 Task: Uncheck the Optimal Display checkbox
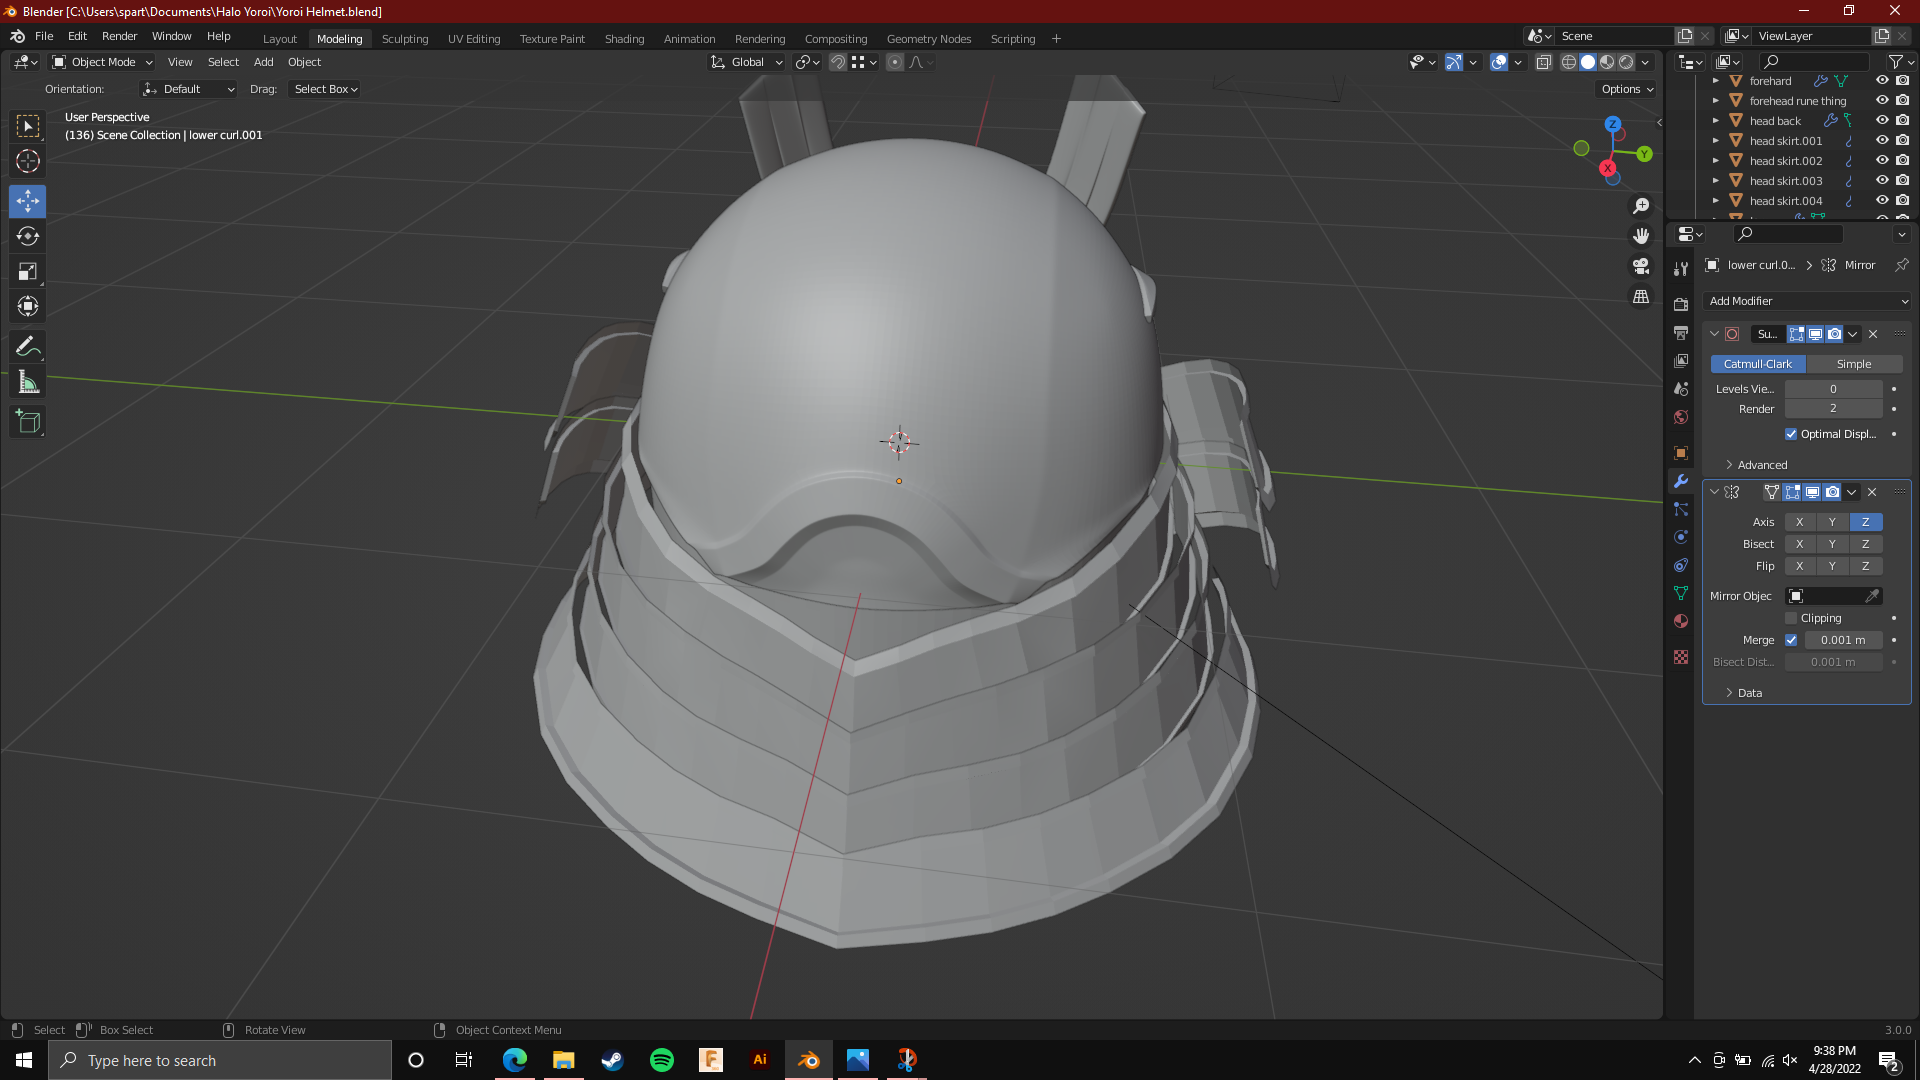pyautogui.click(x=1791, y=434)
